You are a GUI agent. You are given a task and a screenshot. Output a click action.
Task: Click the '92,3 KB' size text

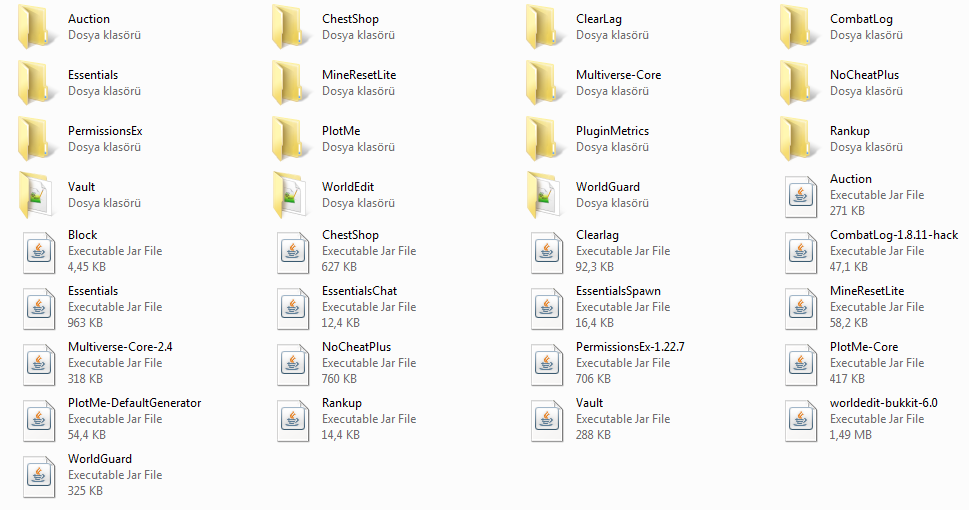595,267
